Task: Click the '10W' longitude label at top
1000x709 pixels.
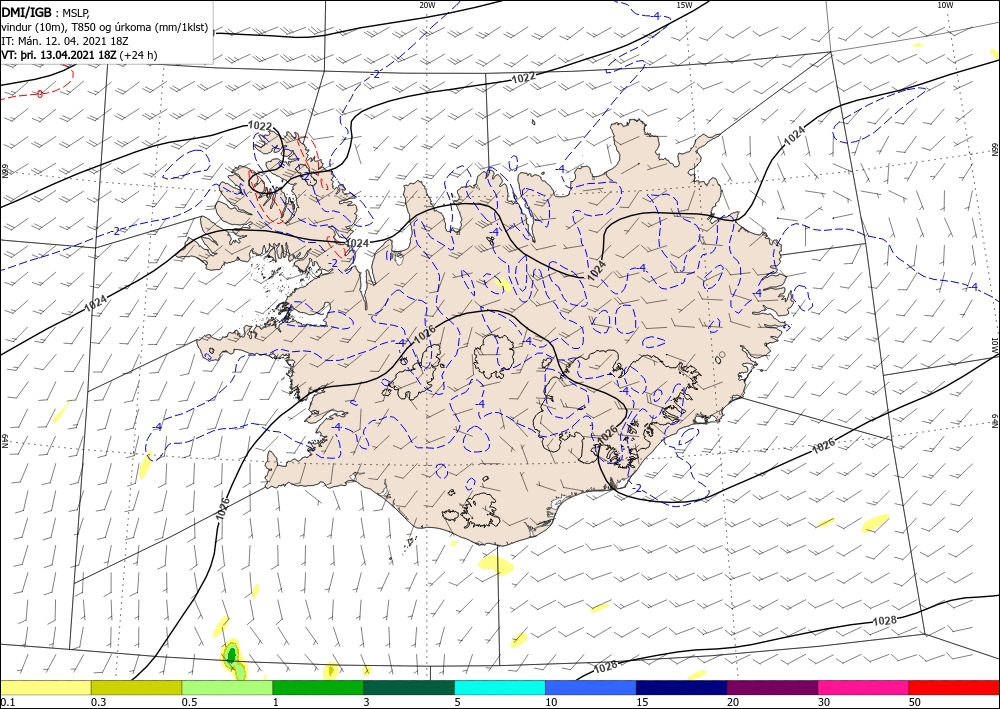Action: (945, 5)
